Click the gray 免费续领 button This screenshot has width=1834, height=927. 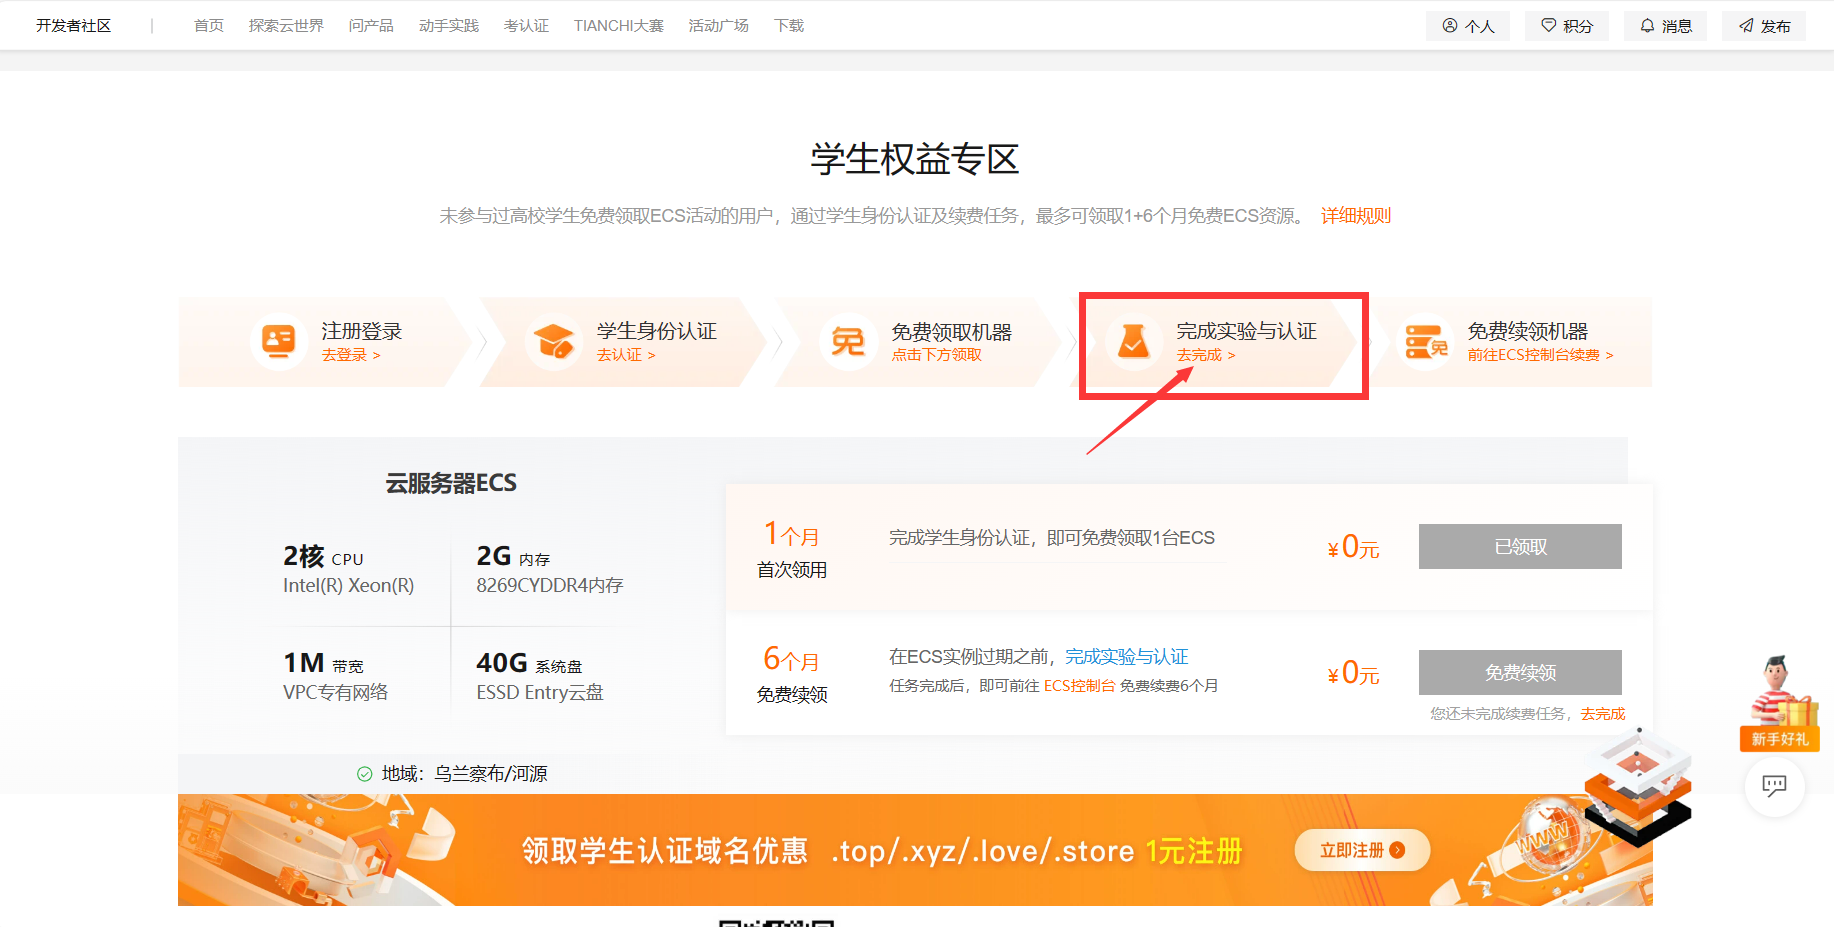pos(1520,673)
